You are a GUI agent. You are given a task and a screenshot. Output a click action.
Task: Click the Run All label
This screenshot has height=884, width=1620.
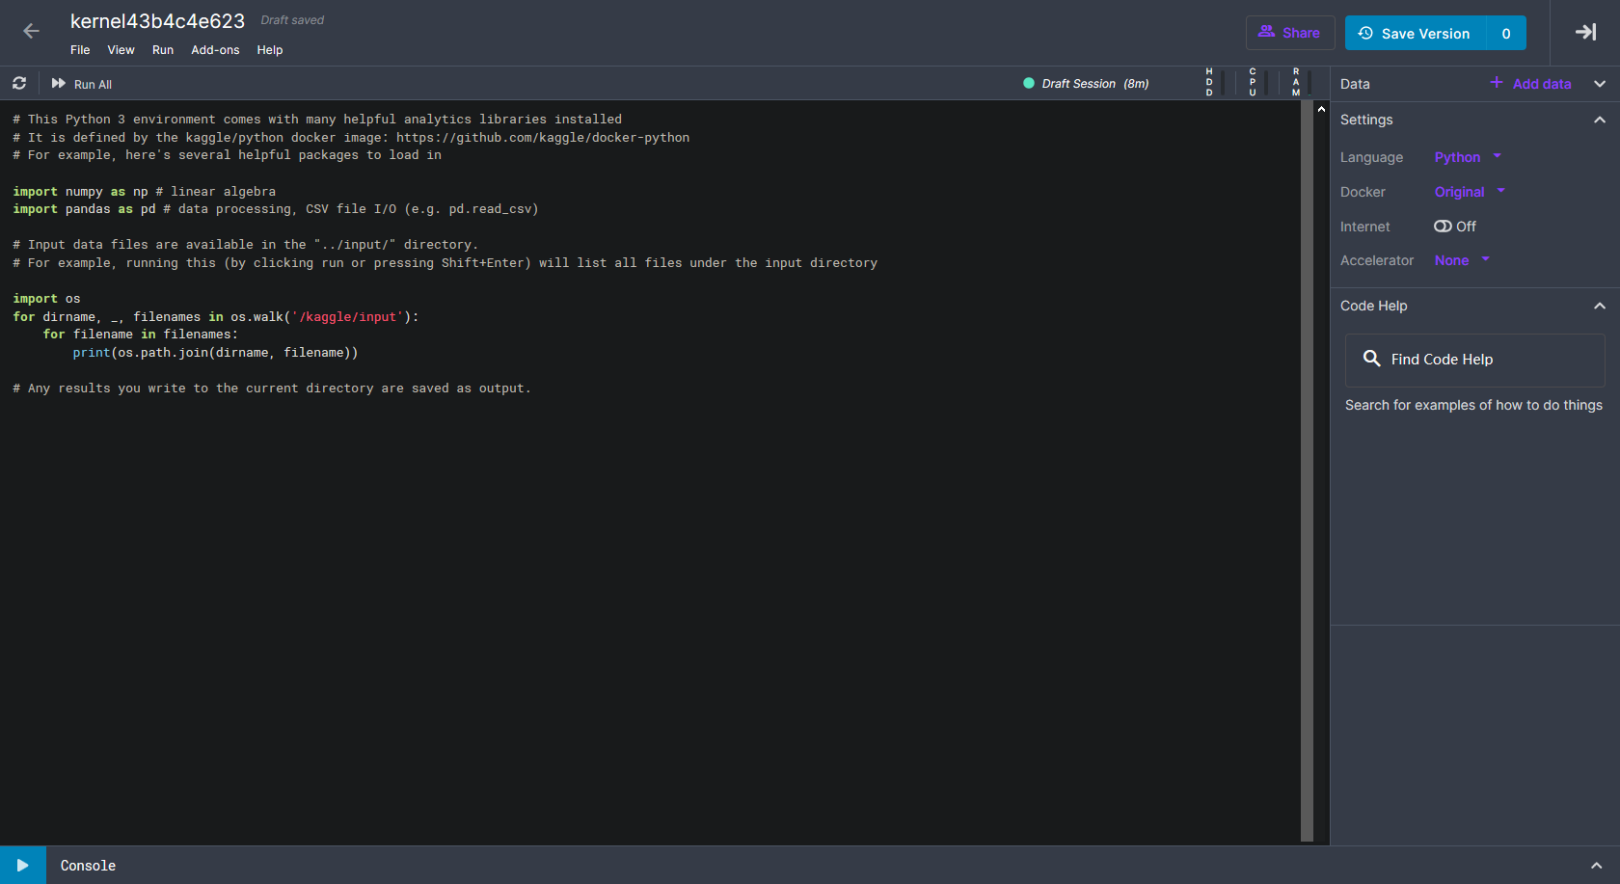(x=93, y=85)
